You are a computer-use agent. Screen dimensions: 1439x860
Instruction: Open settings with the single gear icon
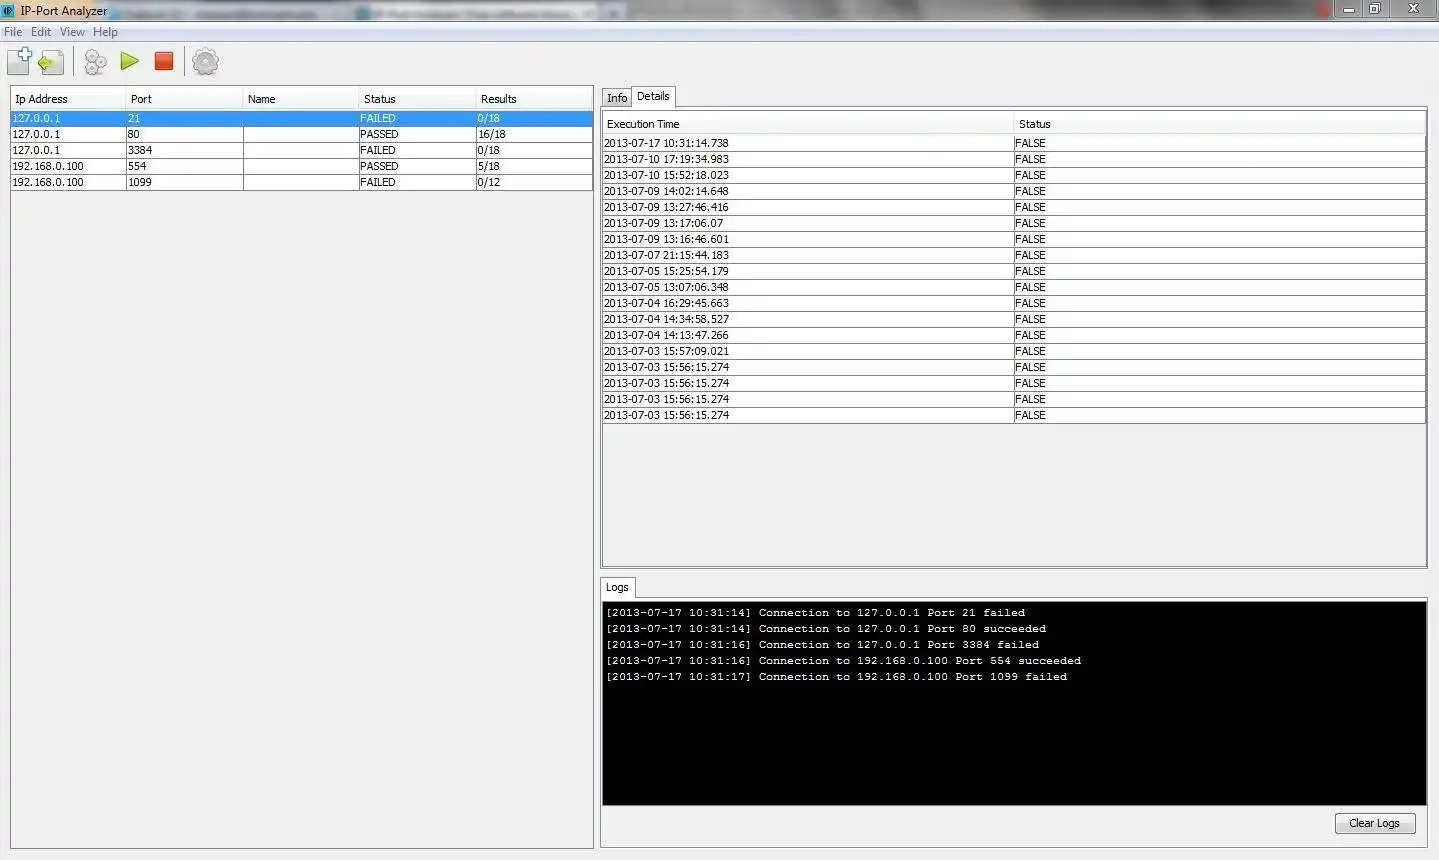[x=205, y=62]
